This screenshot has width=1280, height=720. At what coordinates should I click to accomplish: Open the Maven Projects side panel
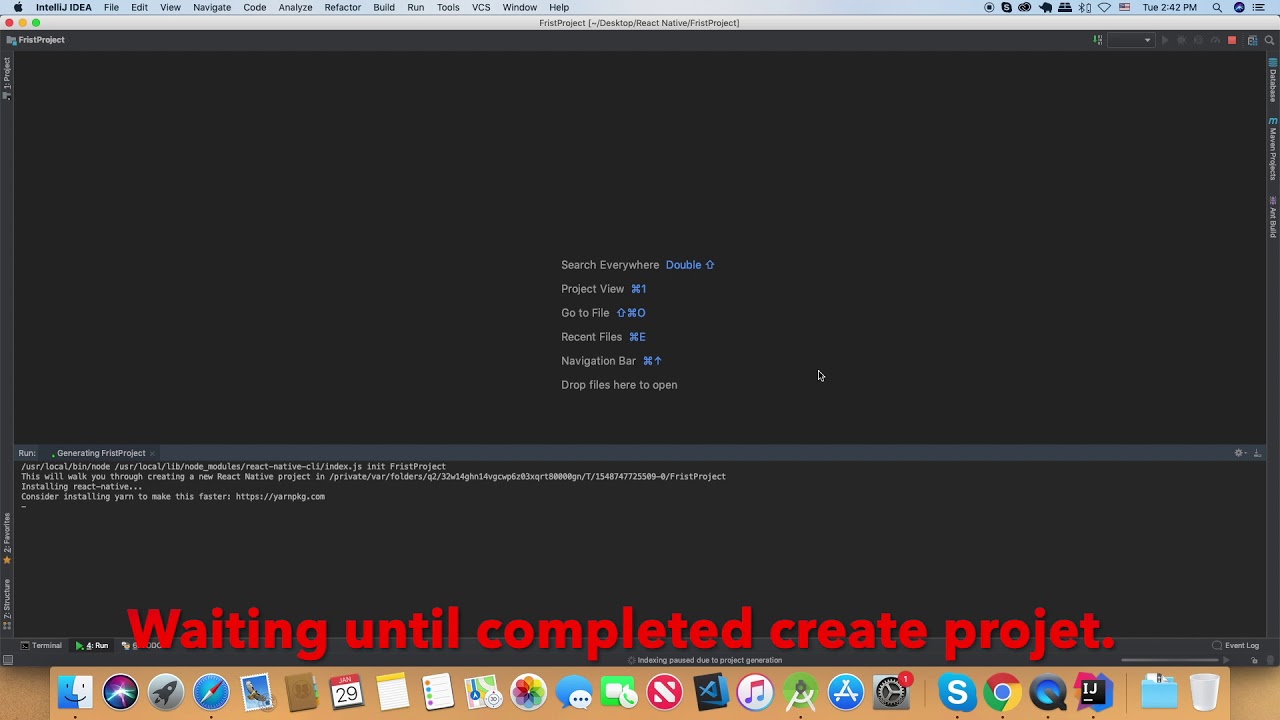pyautogui.click(x=1273, y=149)
